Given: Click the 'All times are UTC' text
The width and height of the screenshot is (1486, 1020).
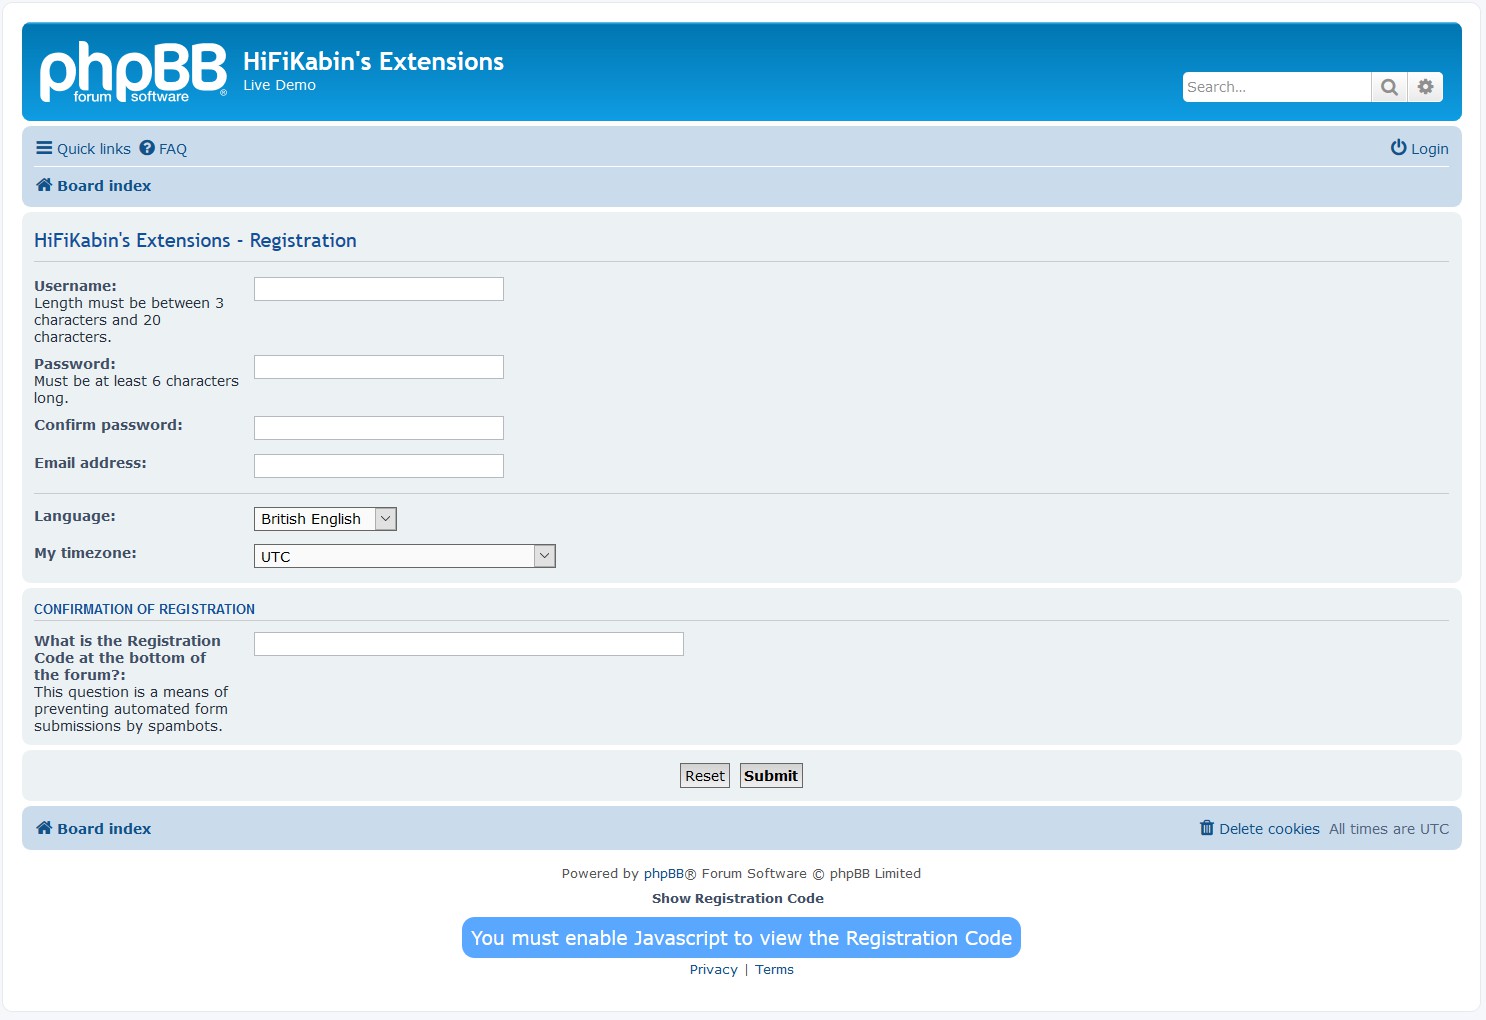Looking at the screenshot, I should [1389, 829].
